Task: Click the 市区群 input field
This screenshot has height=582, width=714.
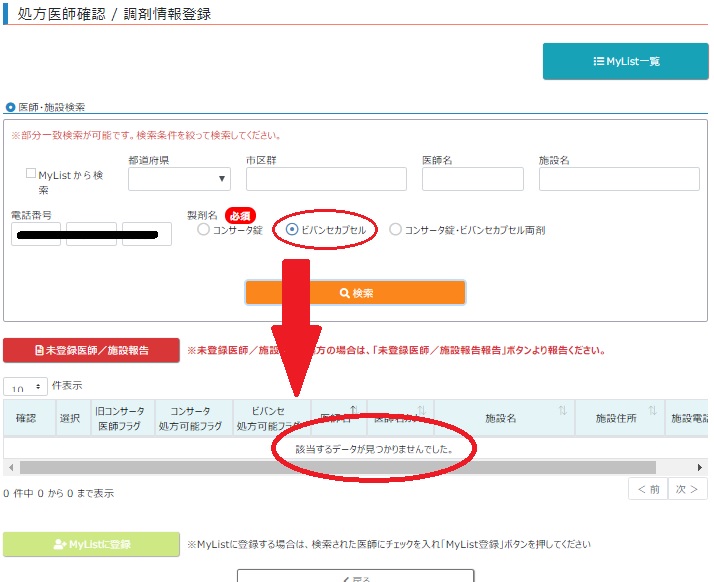Action: pos(326,179)
